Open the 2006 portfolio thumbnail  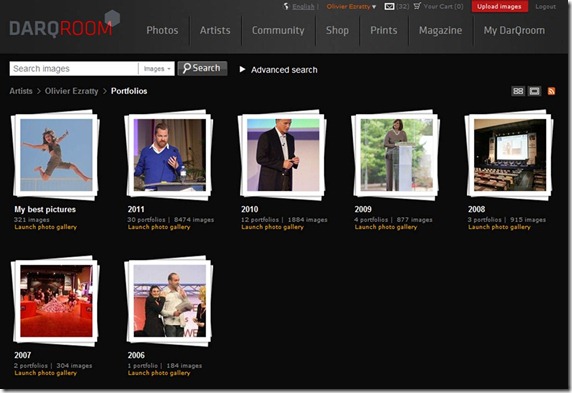pyautogui.click(x=169, y=301)
